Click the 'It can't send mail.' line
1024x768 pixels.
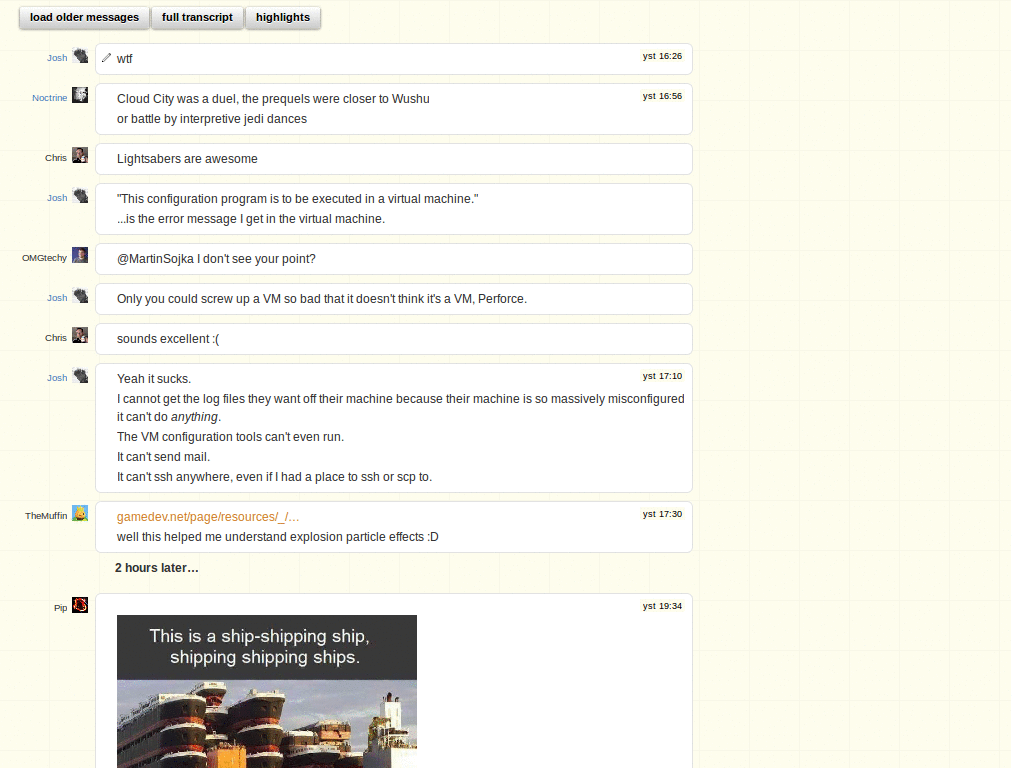pyautogui.click(x=163, y=457)
